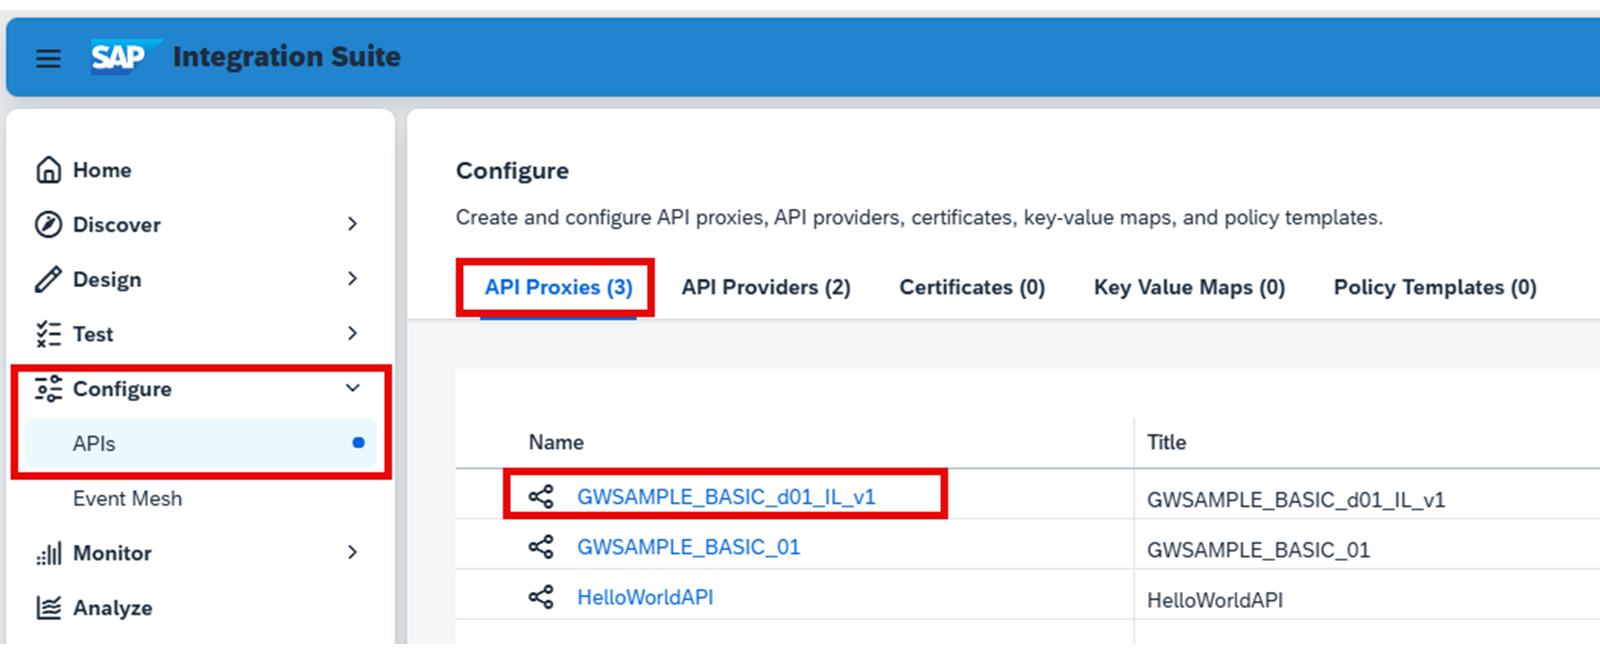
Task: Click the Test checklist icon
Action: (48, 334)
